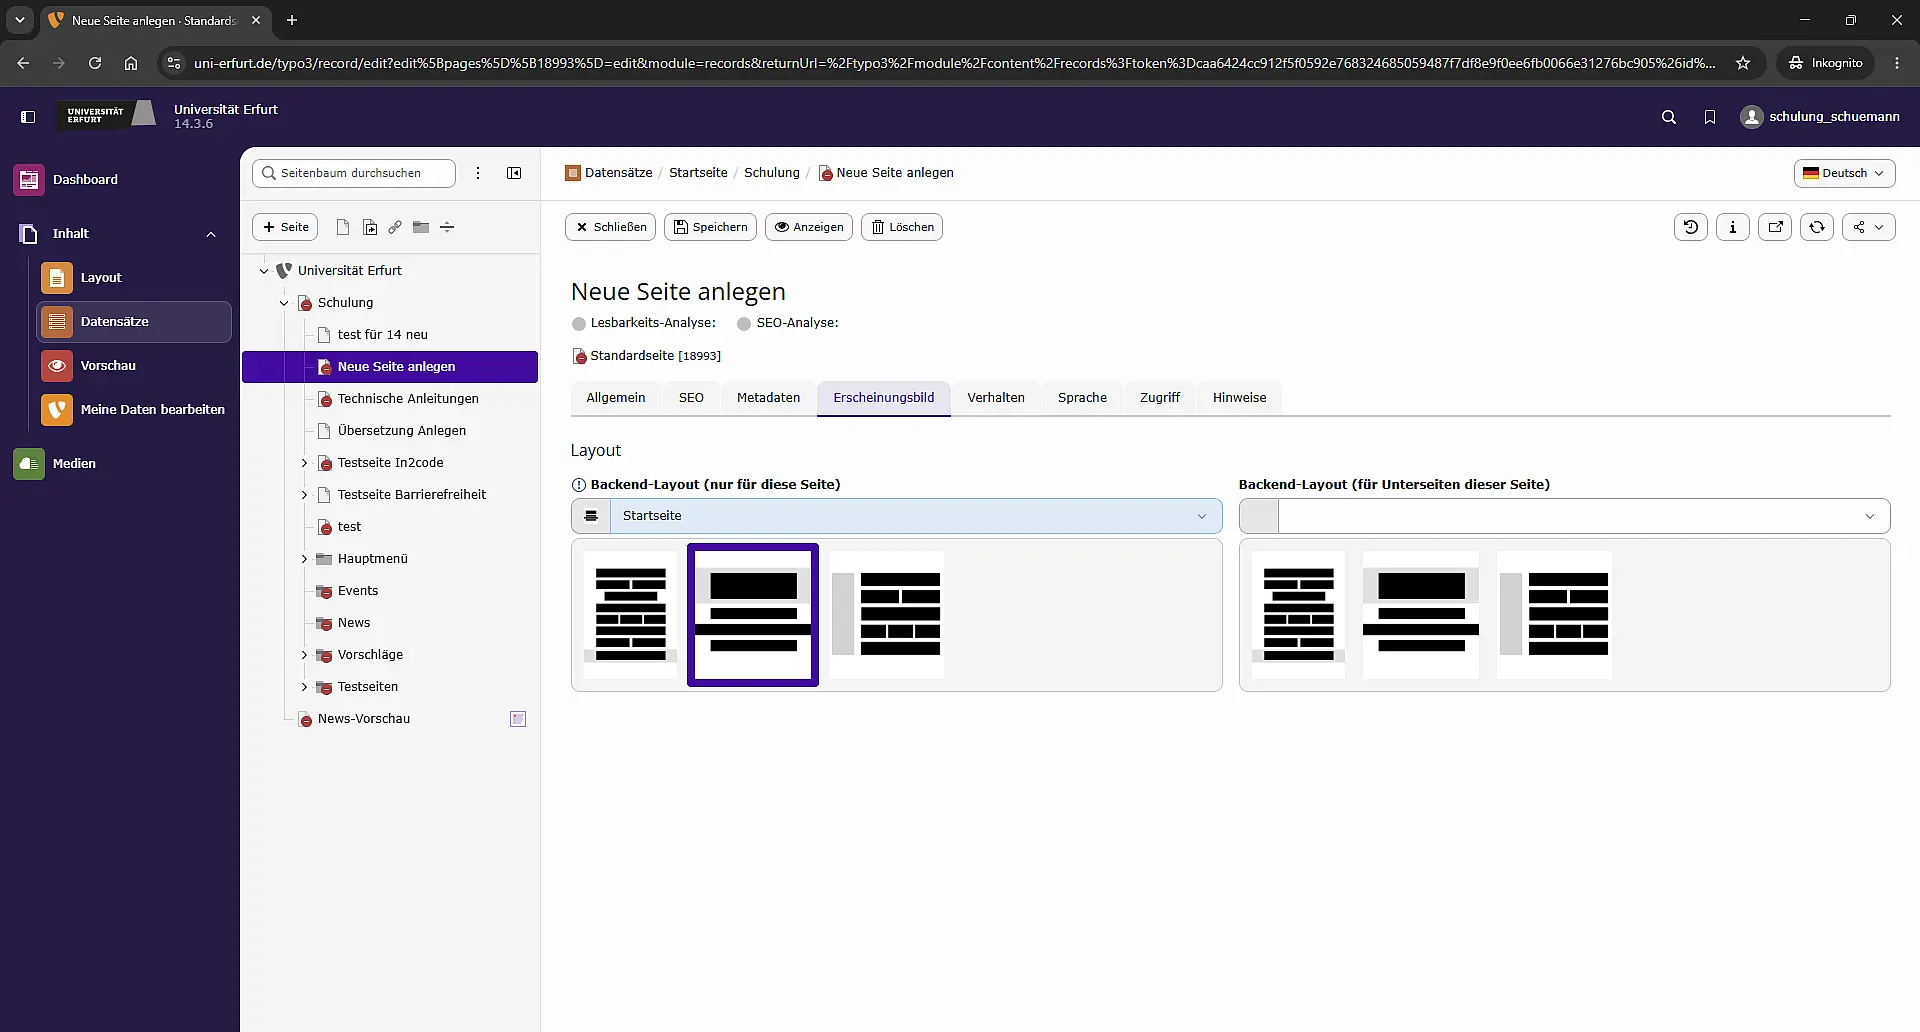Open the Layout module icon
The width and height of the screenshot is (1920, 1032).
point(57,278)
